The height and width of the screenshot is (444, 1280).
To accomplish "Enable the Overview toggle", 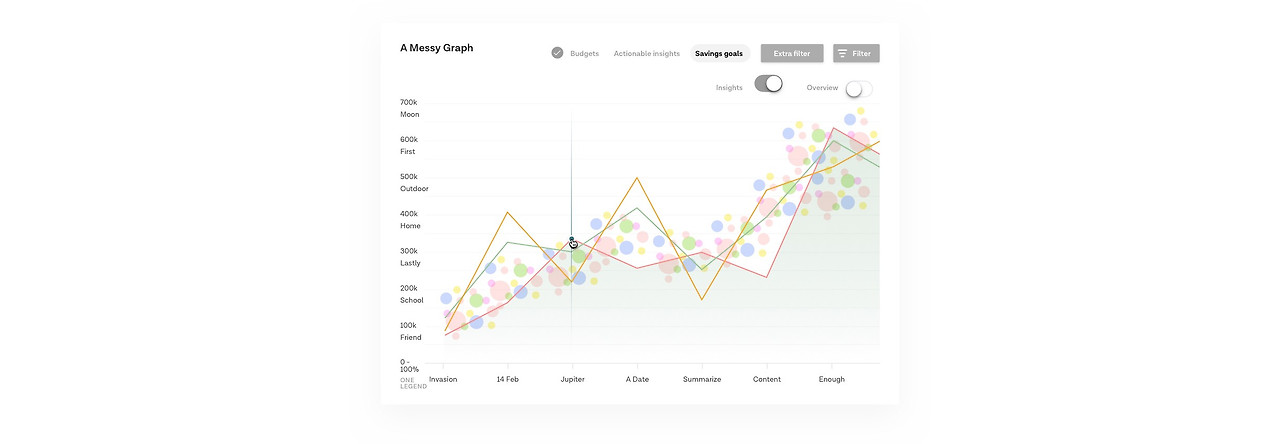I will (859, 89).
